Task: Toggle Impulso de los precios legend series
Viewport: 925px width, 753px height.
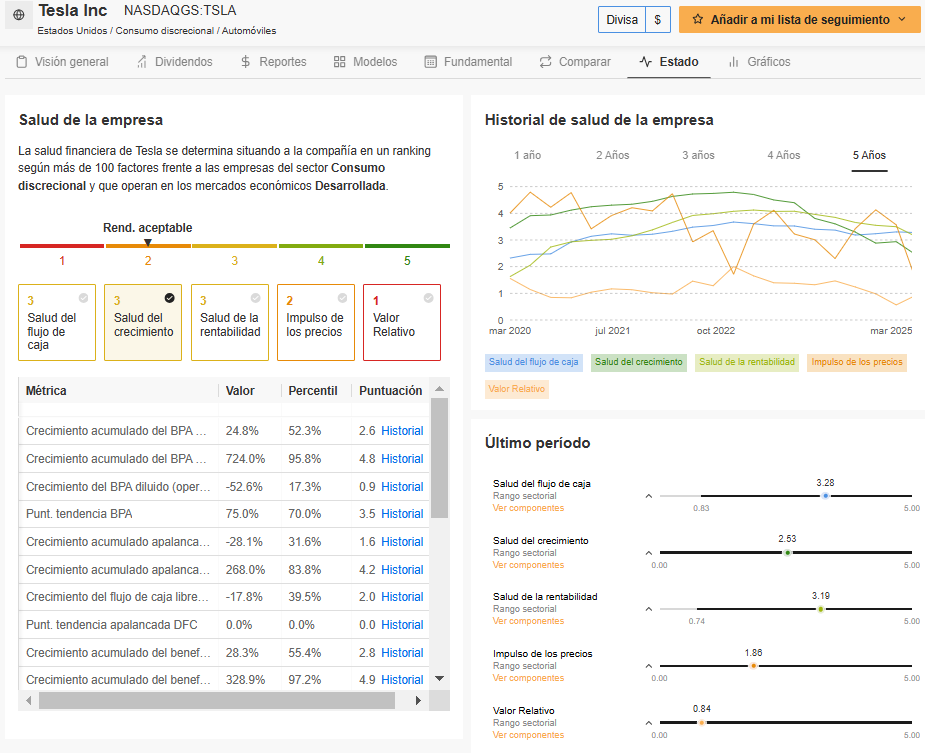Action: 857,362
